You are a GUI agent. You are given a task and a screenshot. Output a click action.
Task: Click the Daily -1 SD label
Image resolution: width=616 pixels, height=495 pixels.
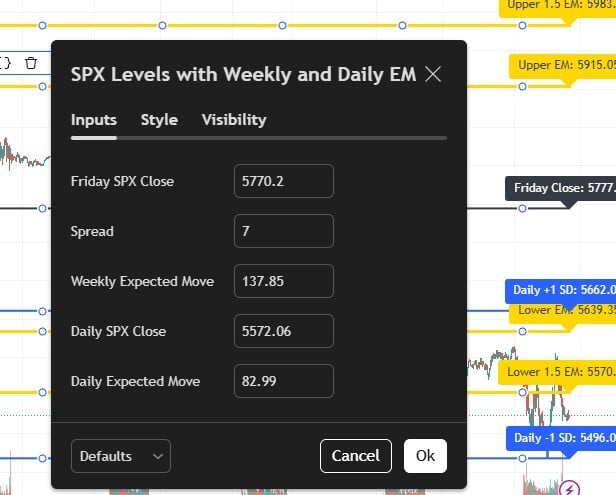point(561,438)
